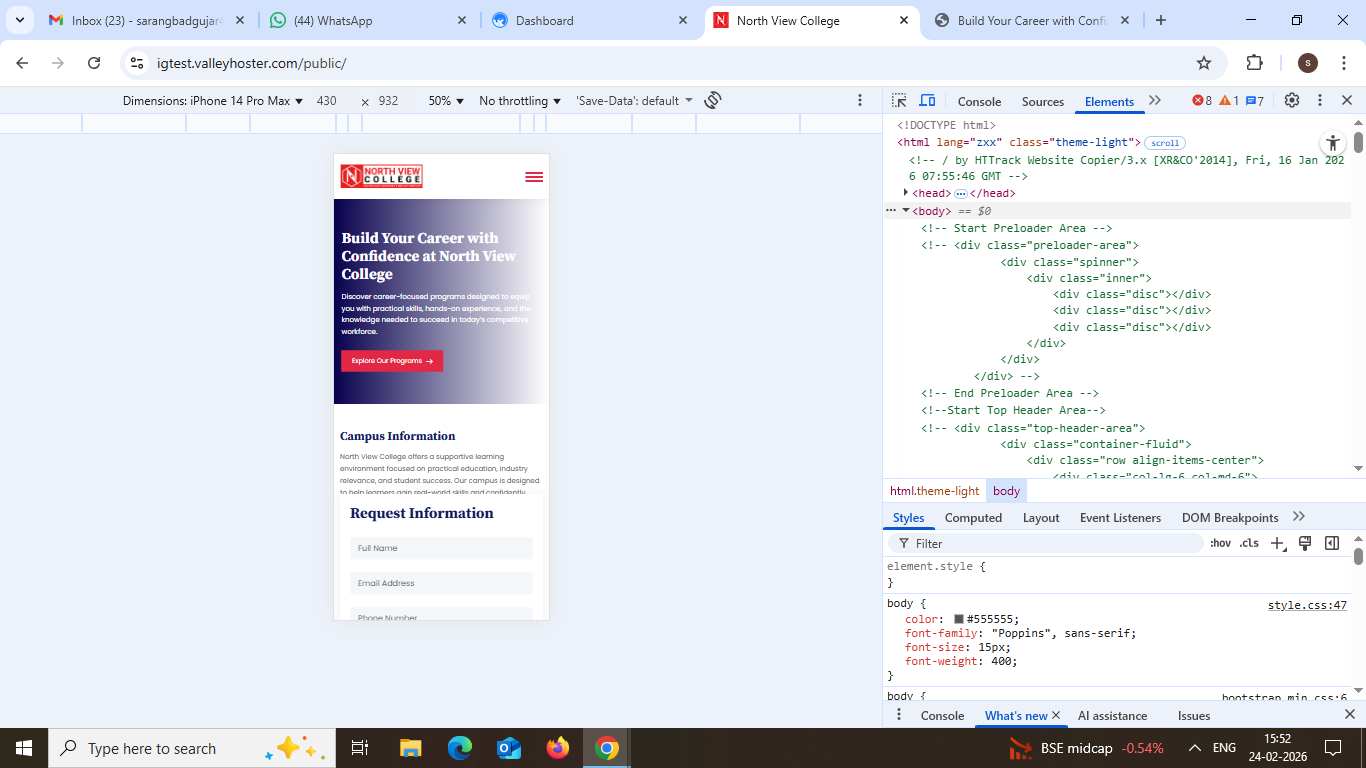Open the drawer three-dot menu
Screen dimensions: 1366x768
pos(899,715)
